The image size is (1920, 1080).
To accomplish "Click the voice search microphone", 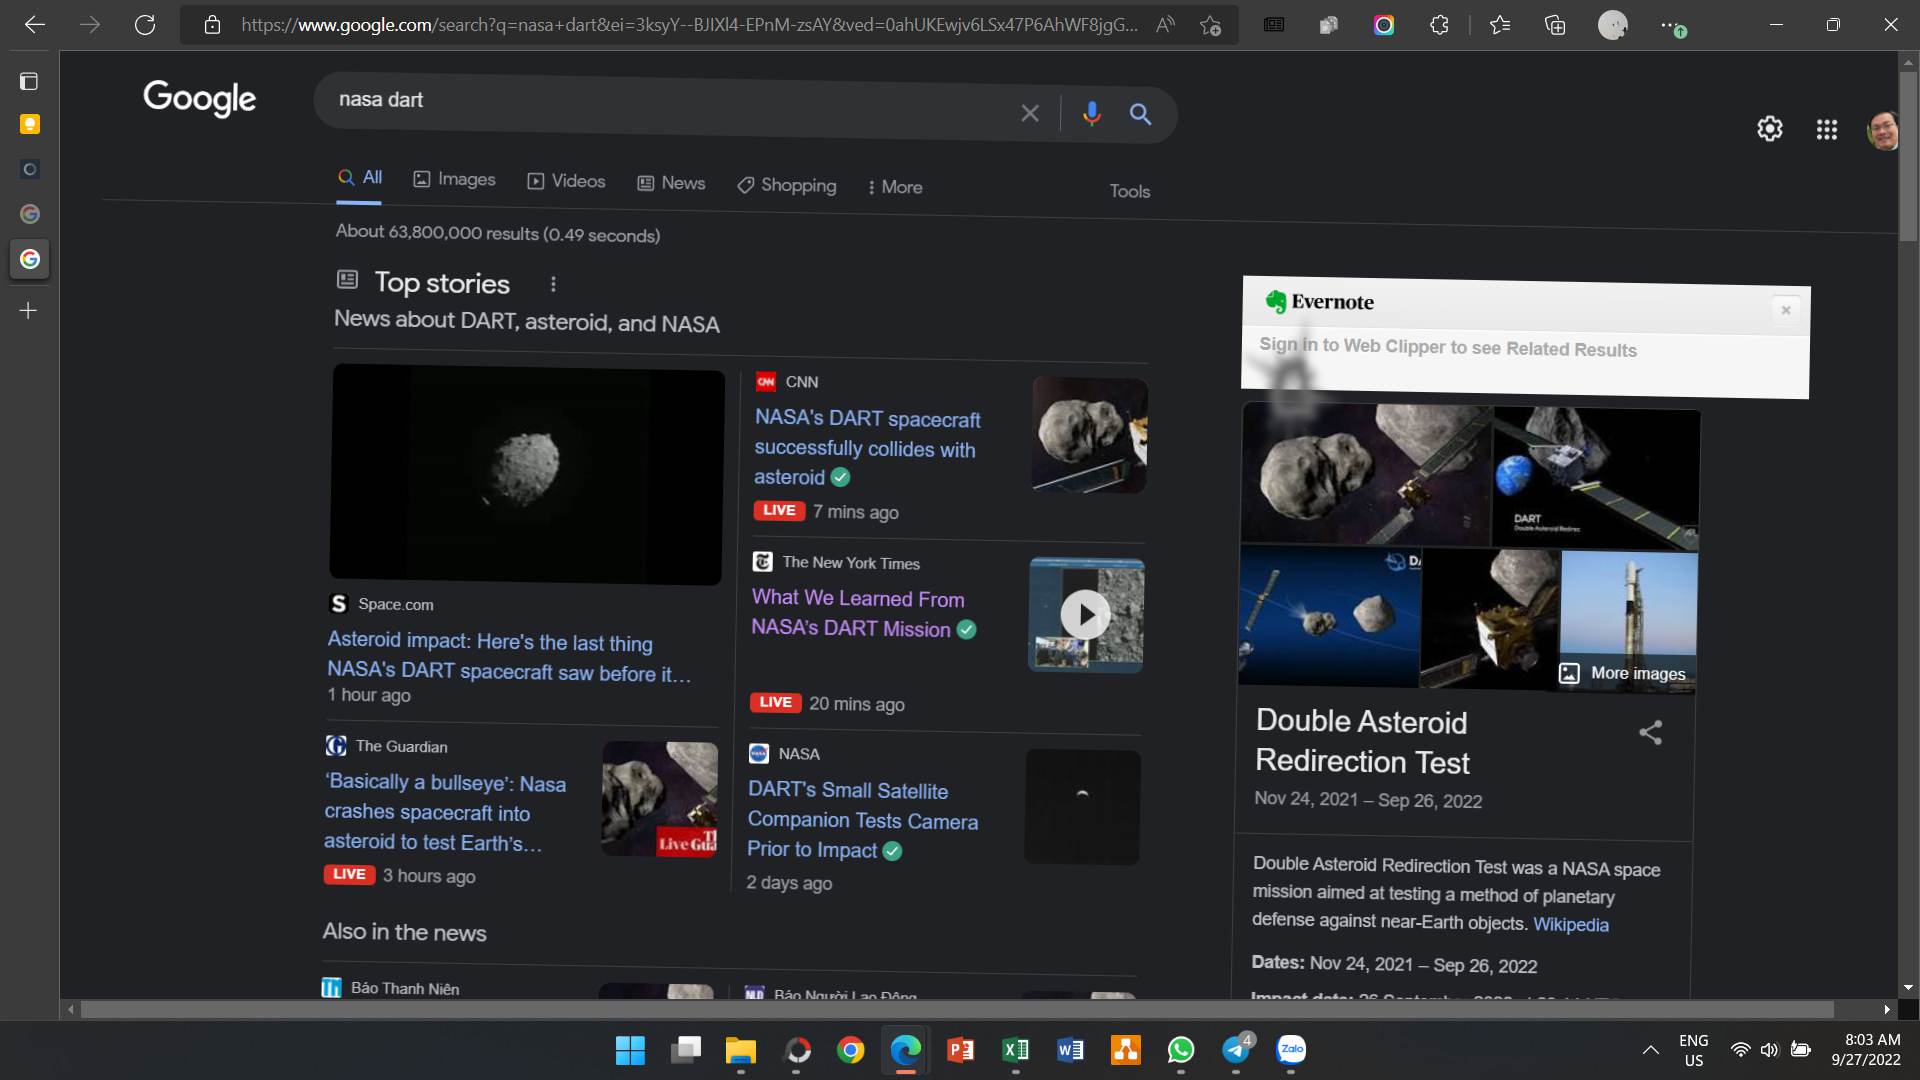I will pos(1092,113).
